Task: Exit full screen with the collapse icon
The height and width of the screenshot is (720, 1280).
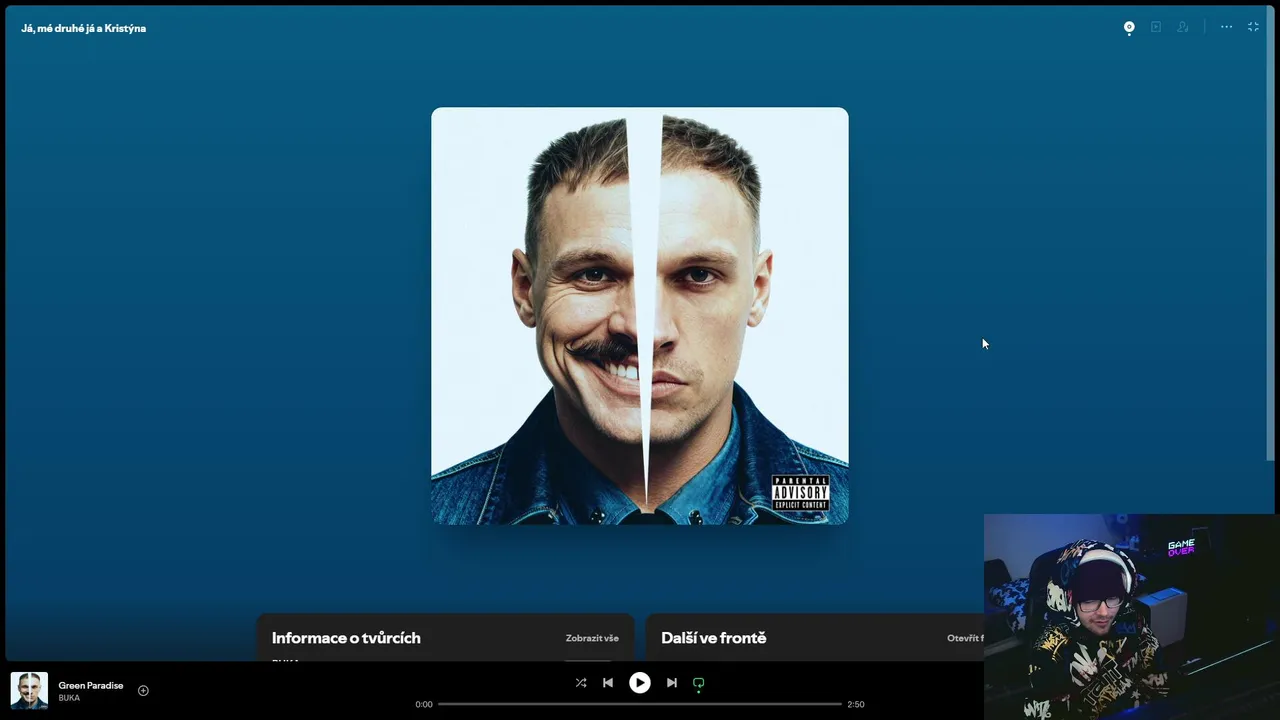Action: click(x=1253, y=27)
